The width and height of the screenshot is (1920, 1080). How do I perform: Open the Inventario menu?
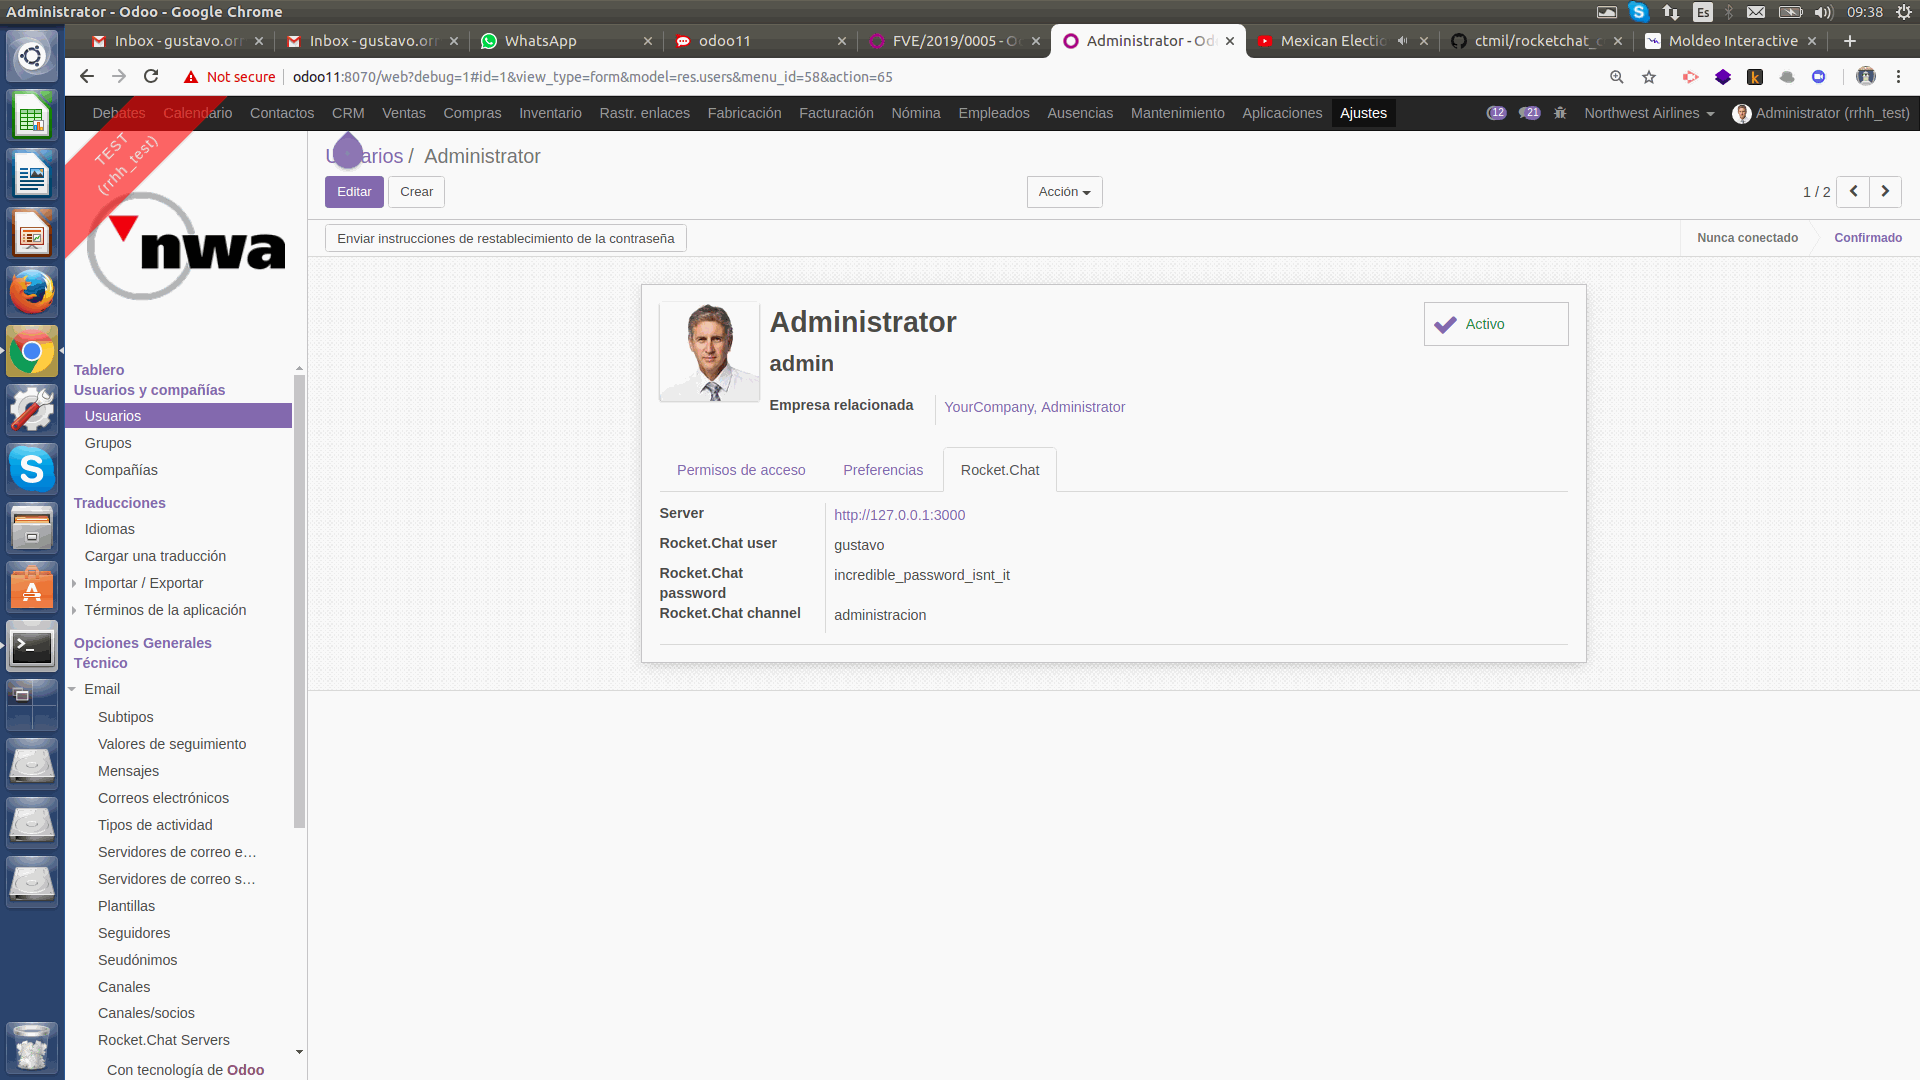point(550,113)
